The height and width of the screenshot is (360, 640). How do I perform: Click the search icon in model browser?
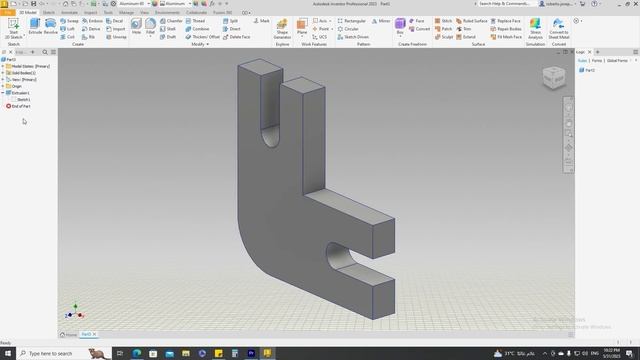tap(45, 52)
